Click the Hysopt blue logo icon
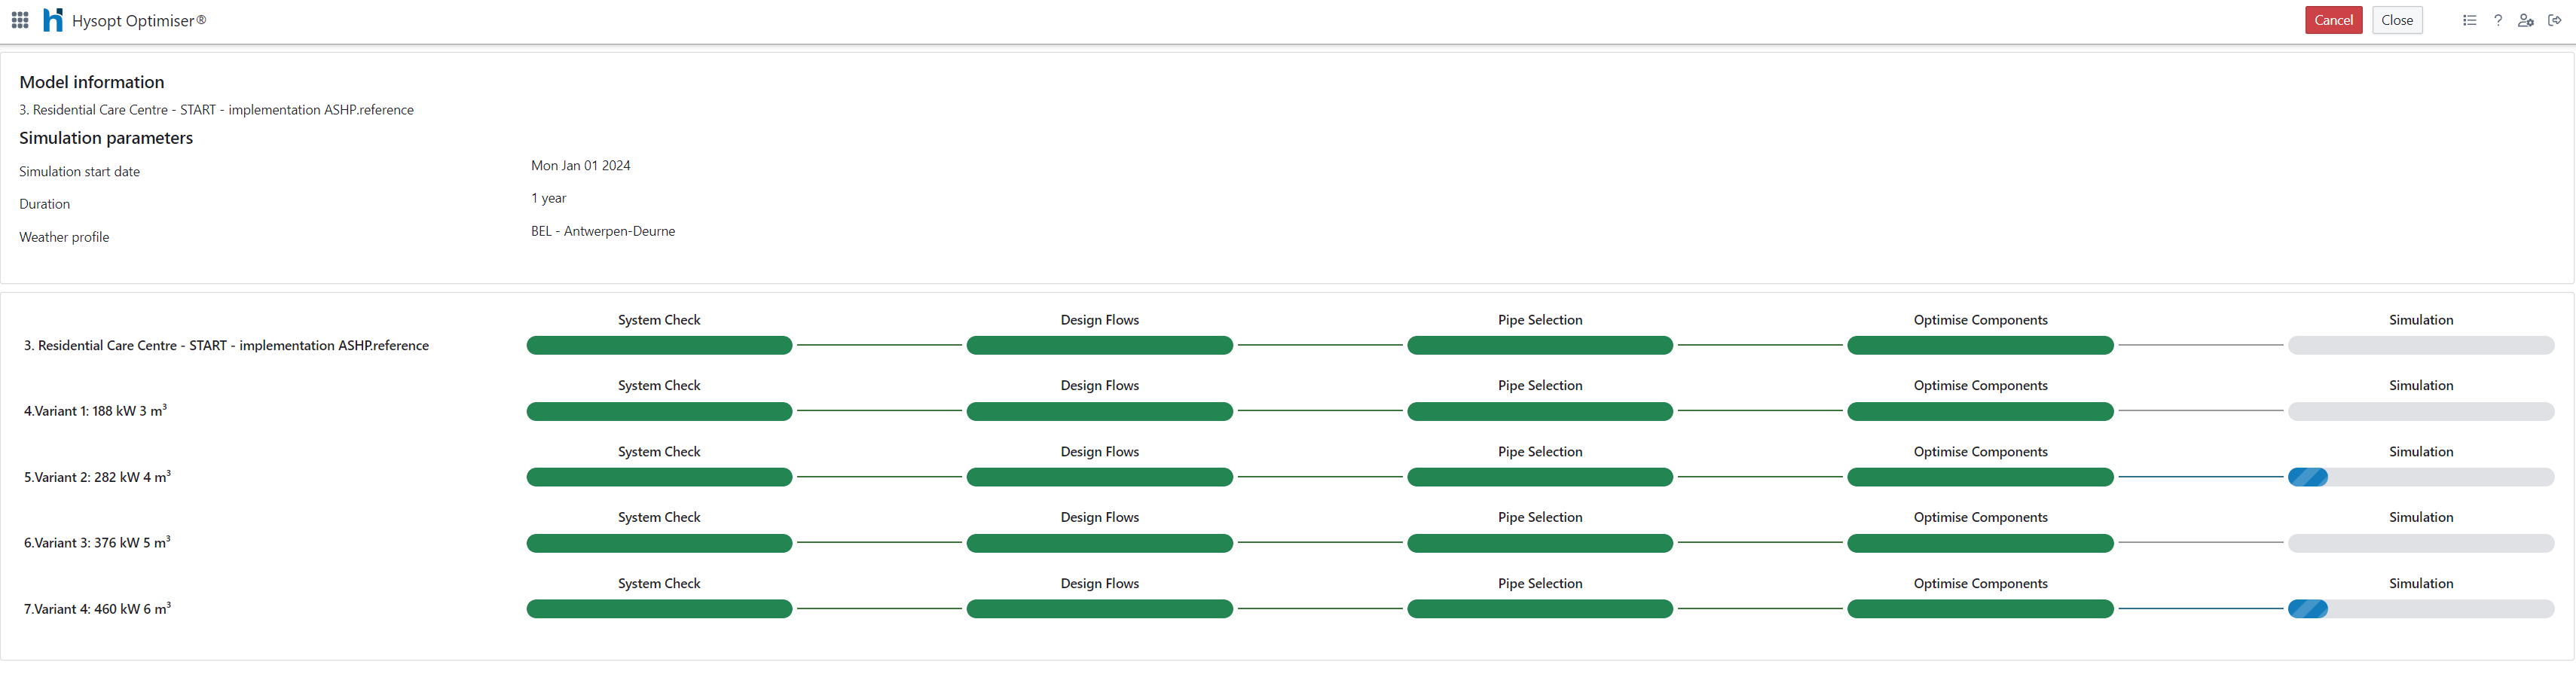The image size is (2576, 674). point(53,20)
